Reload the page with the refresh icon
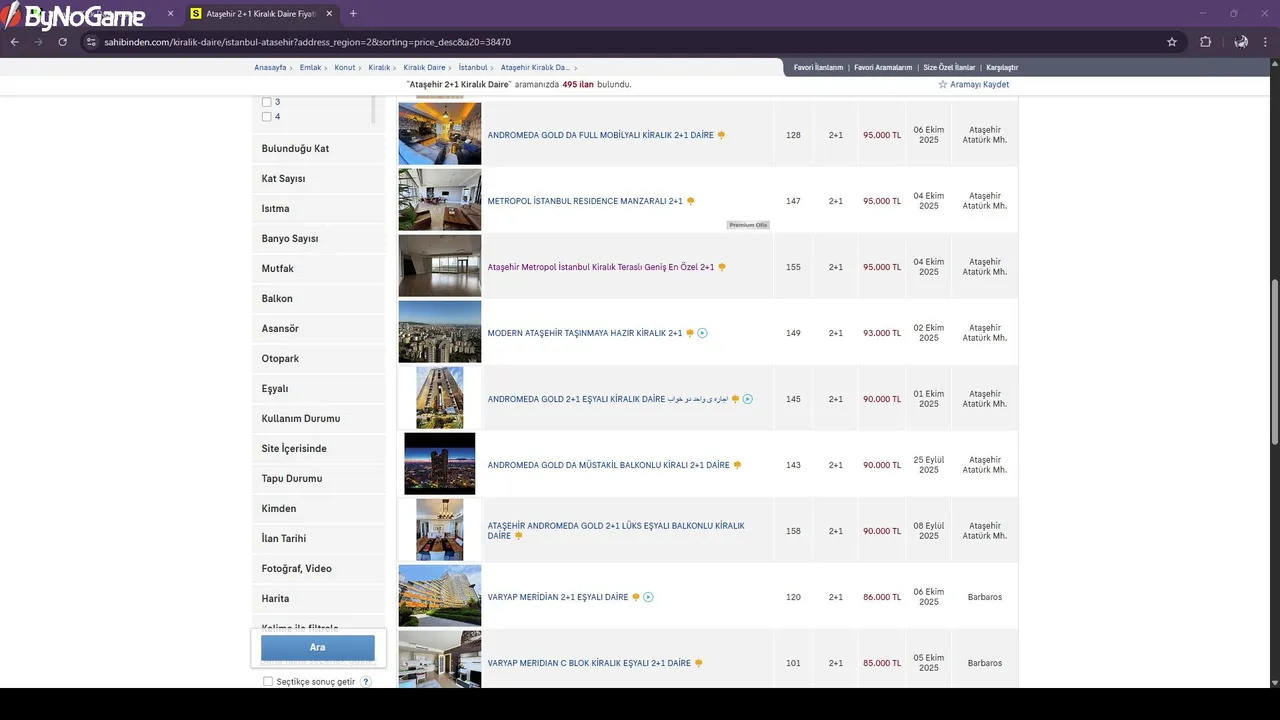The width and height of the screenshot is (1280, 720). point(62,42)
